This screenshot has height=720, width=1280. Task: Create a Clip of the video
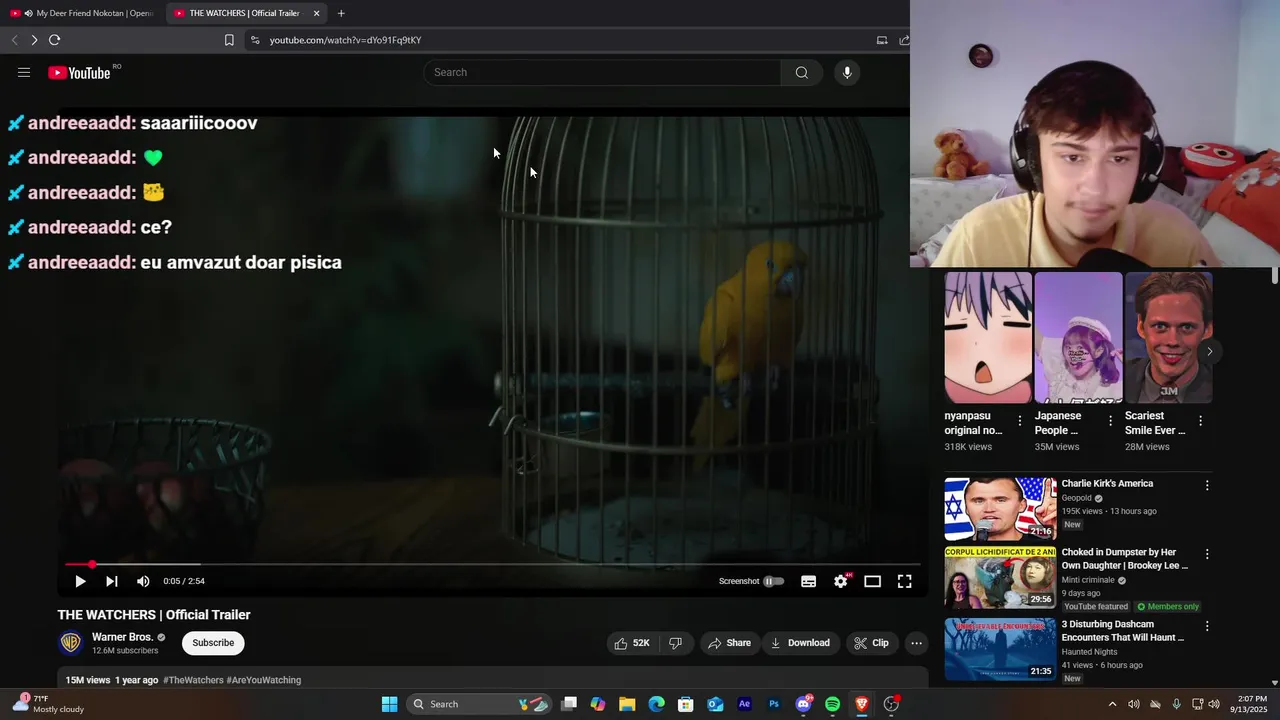pos(870,643)
